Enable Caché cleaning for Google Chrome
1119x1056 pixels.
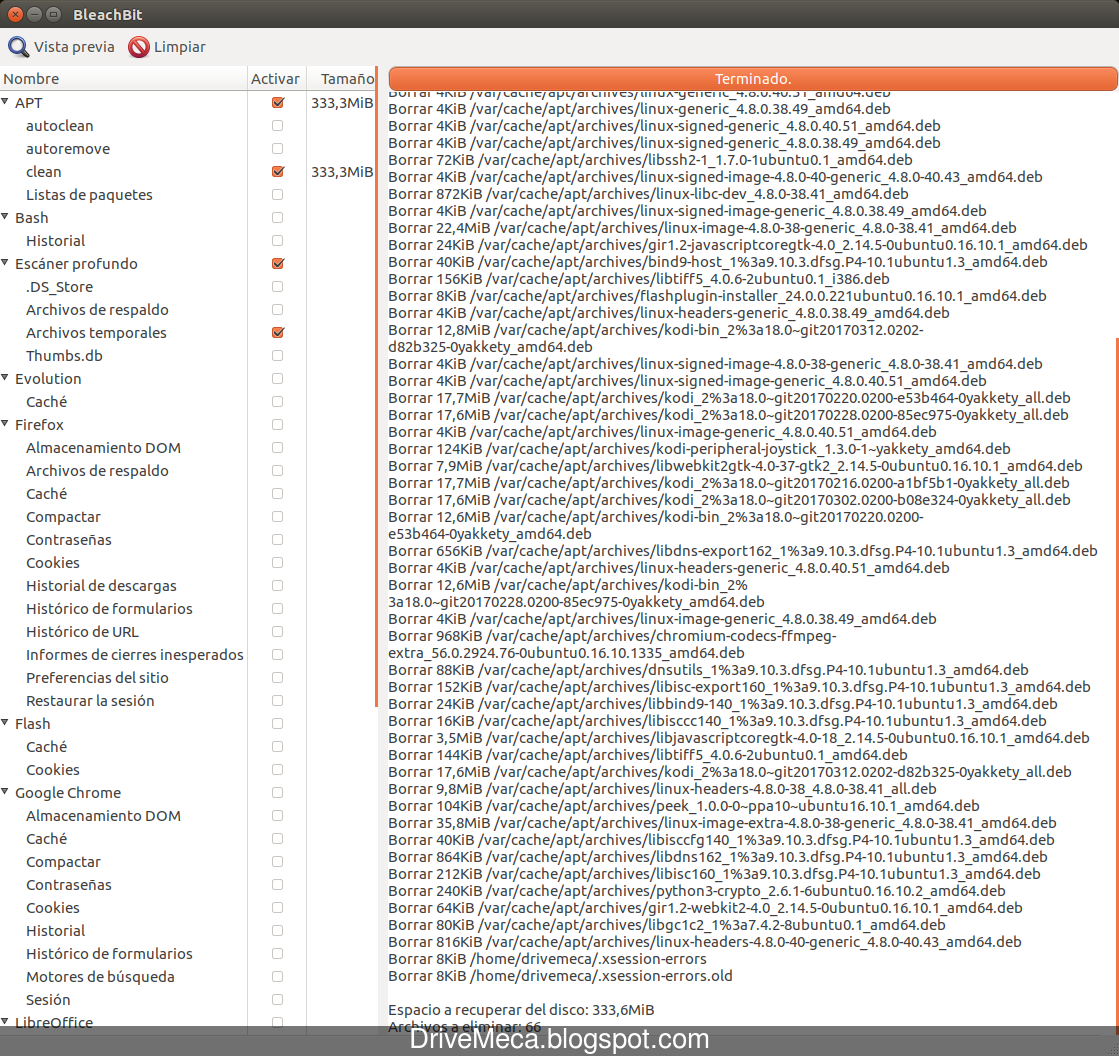[277, 838]
